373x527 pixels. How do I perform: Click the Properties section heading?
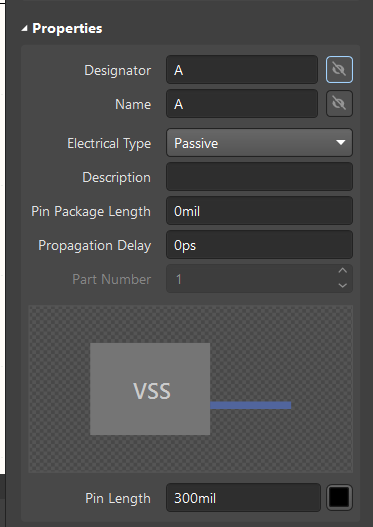(x=67, y=29)
